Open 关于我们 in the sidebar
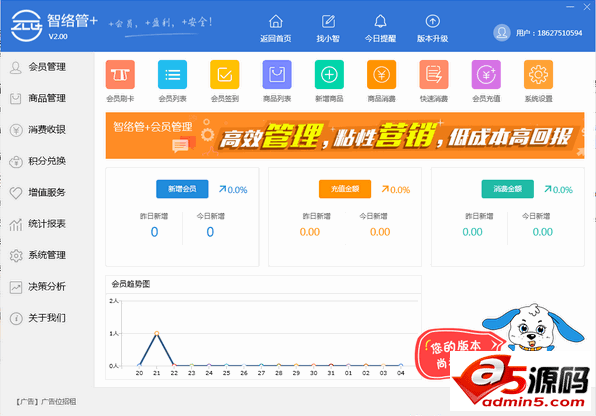This screenshot has width=596, height=416. coord(47,318)
